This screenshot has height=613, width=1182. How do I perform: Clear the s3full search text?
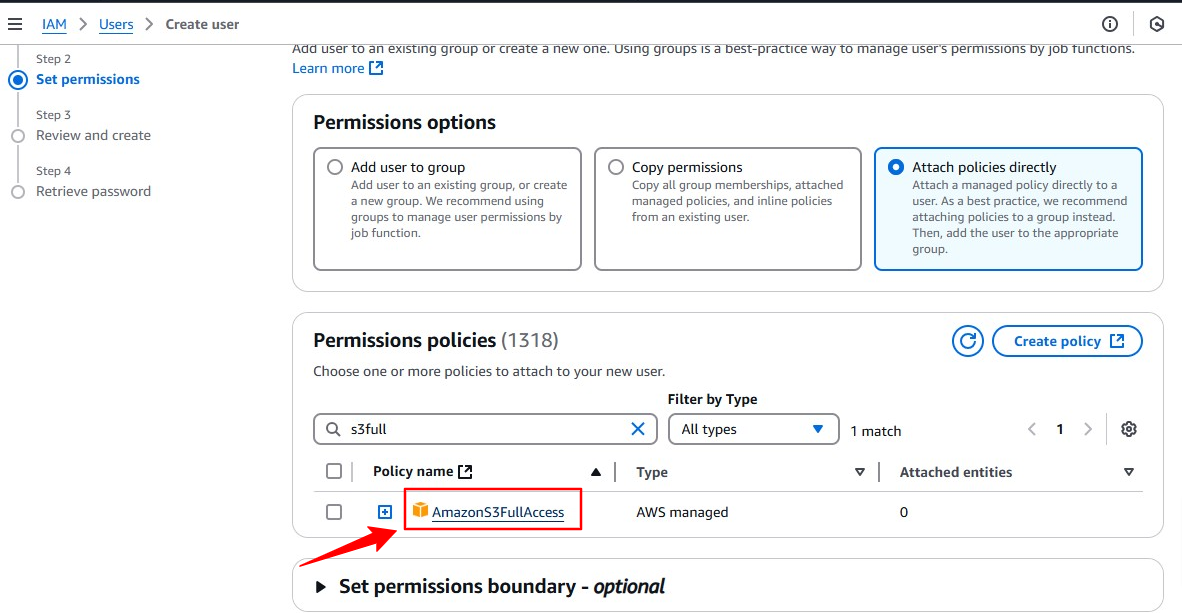tap(638, 429)
